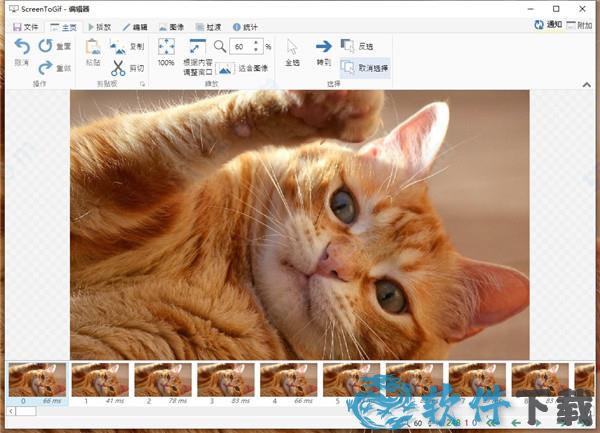Click the Copy (复制) icon
This screenshot has width=600, height=433.
click(x=118, y=46)
